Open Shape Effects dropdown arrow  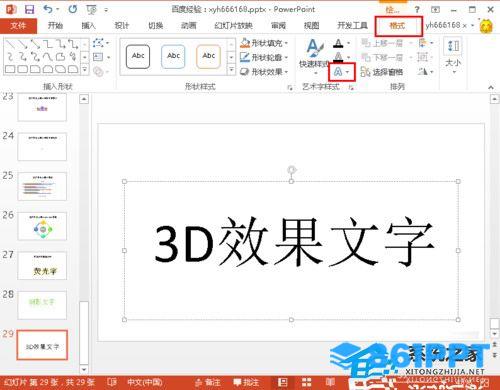tap(286, 72)
